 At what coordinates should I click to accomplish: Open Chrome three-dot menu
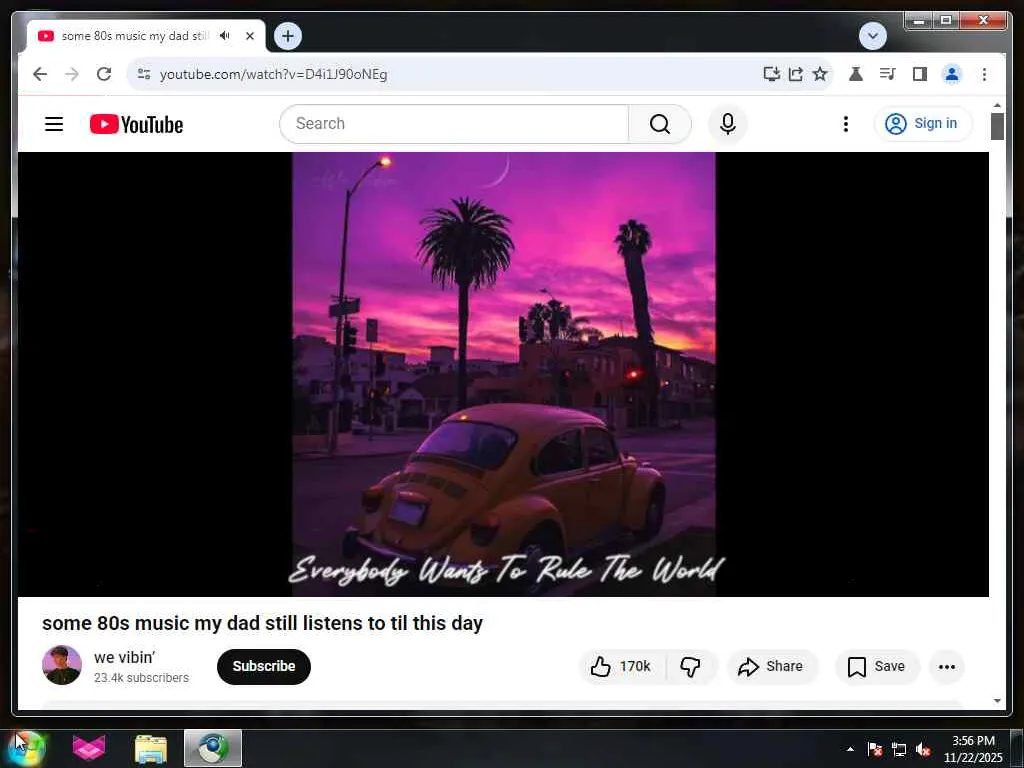984,74
